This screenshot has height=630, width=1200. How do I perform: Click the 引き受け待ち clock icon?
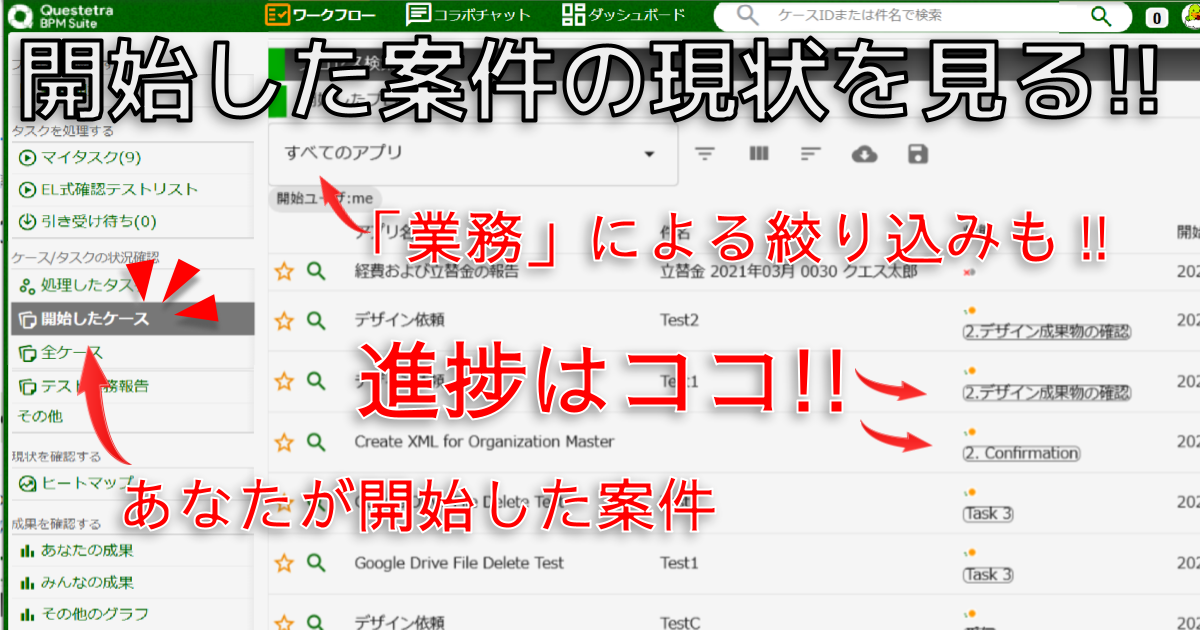click(27, 221)
